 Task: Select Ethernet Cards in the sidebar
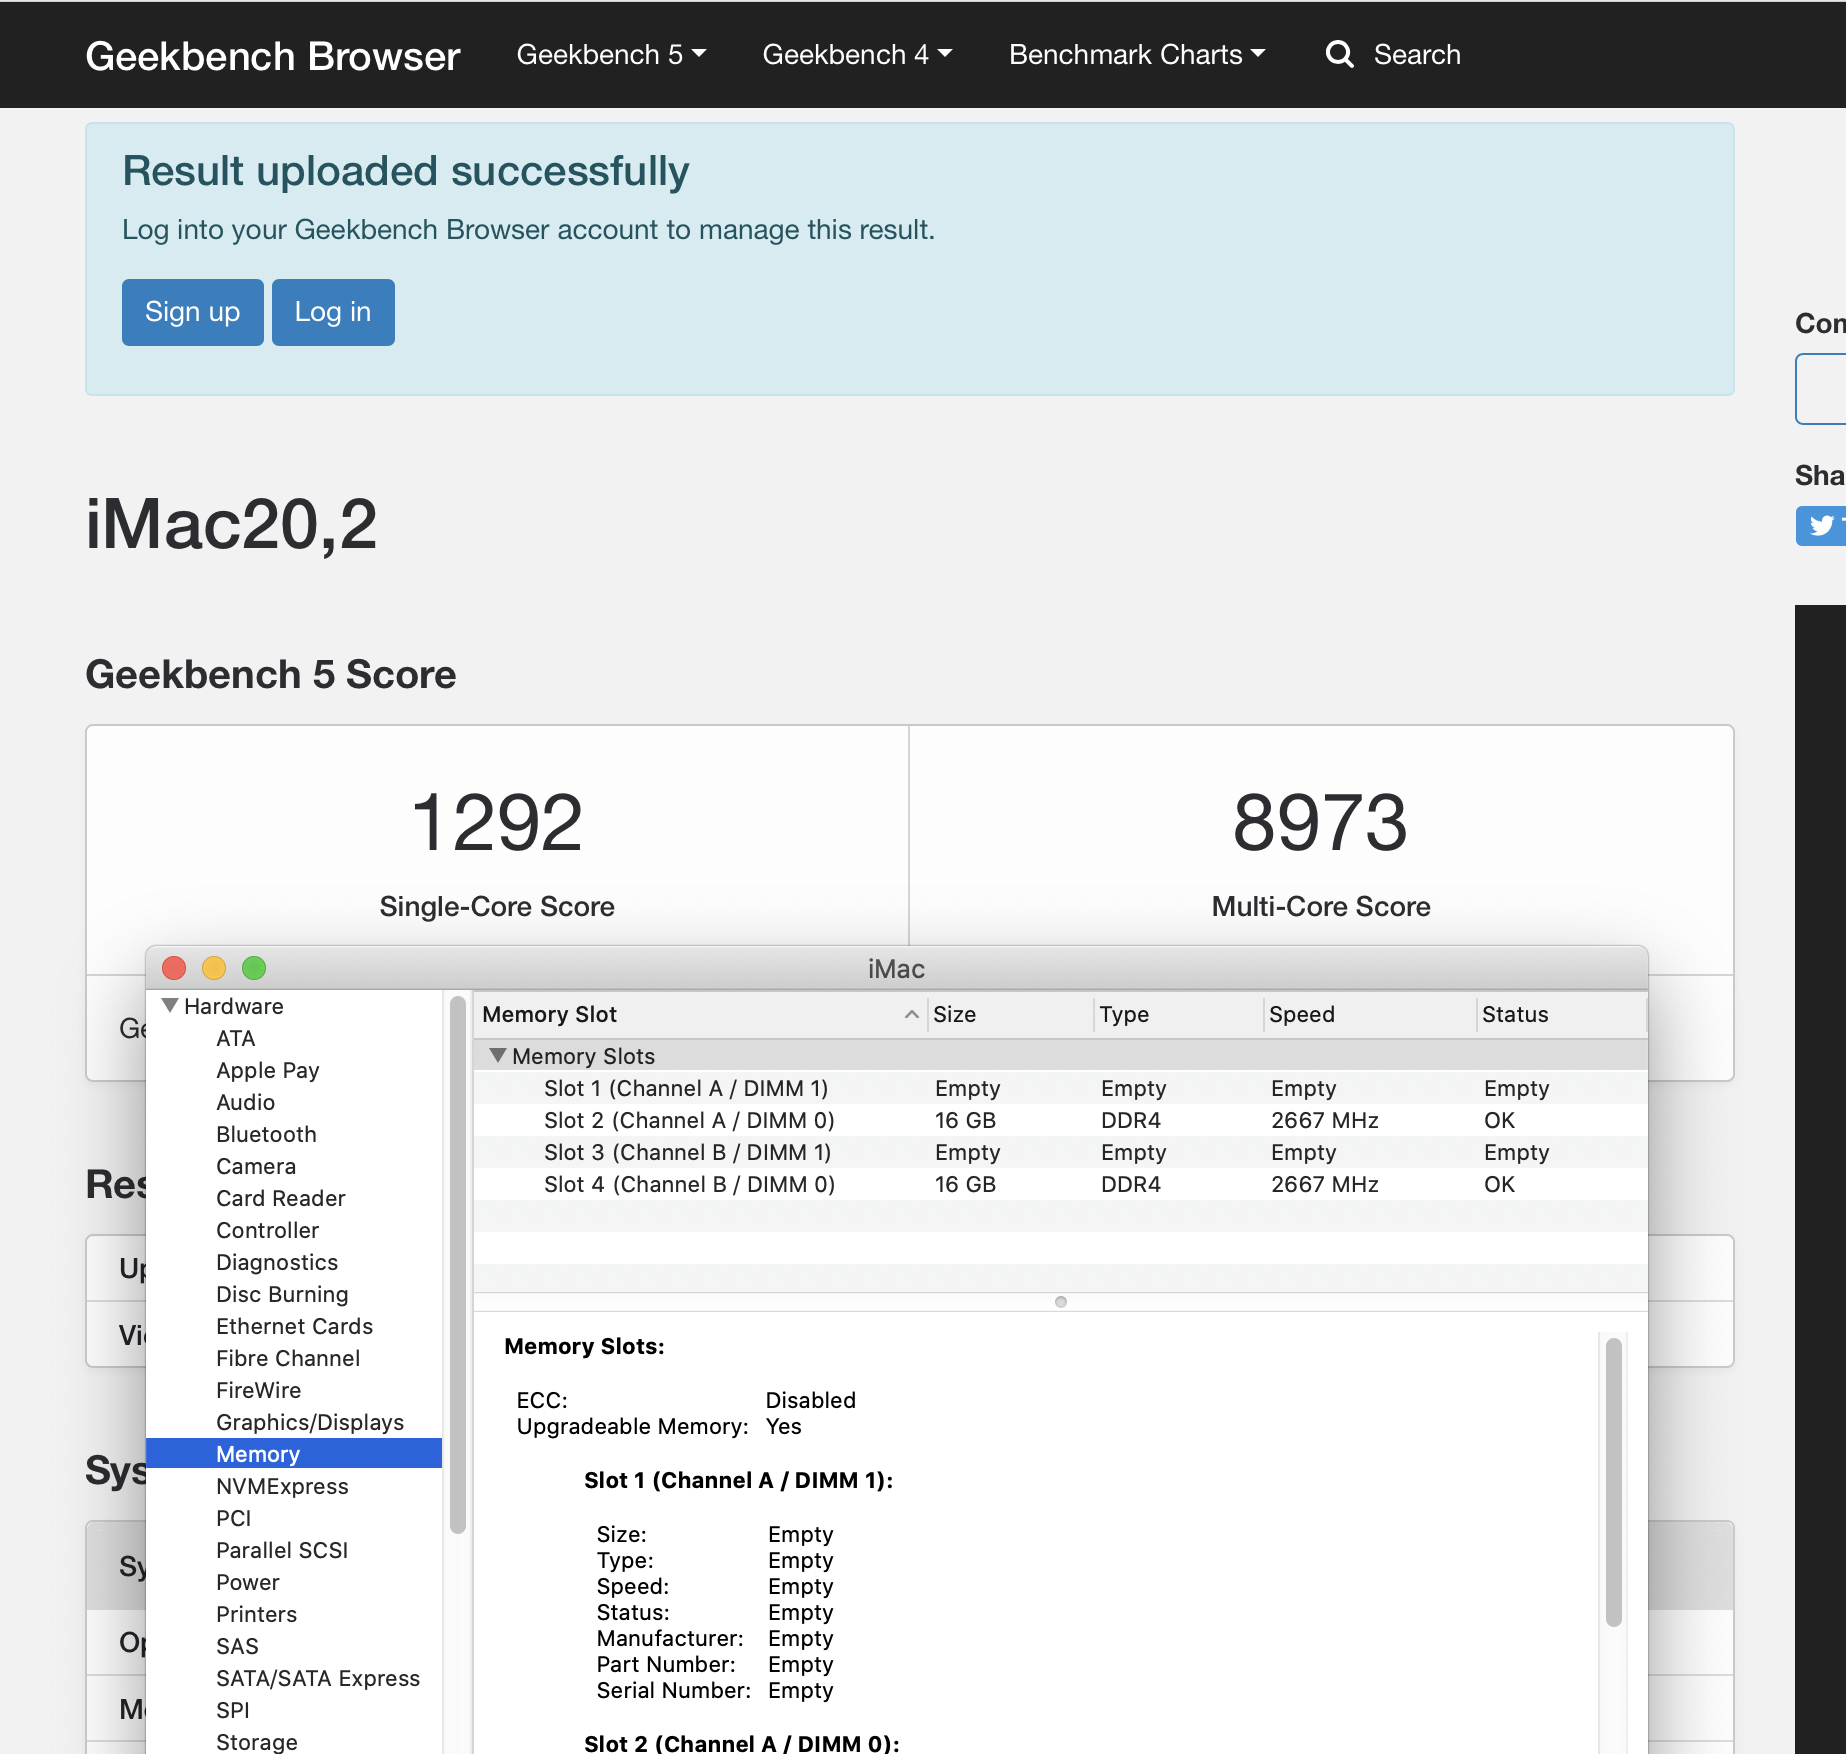295,1326
